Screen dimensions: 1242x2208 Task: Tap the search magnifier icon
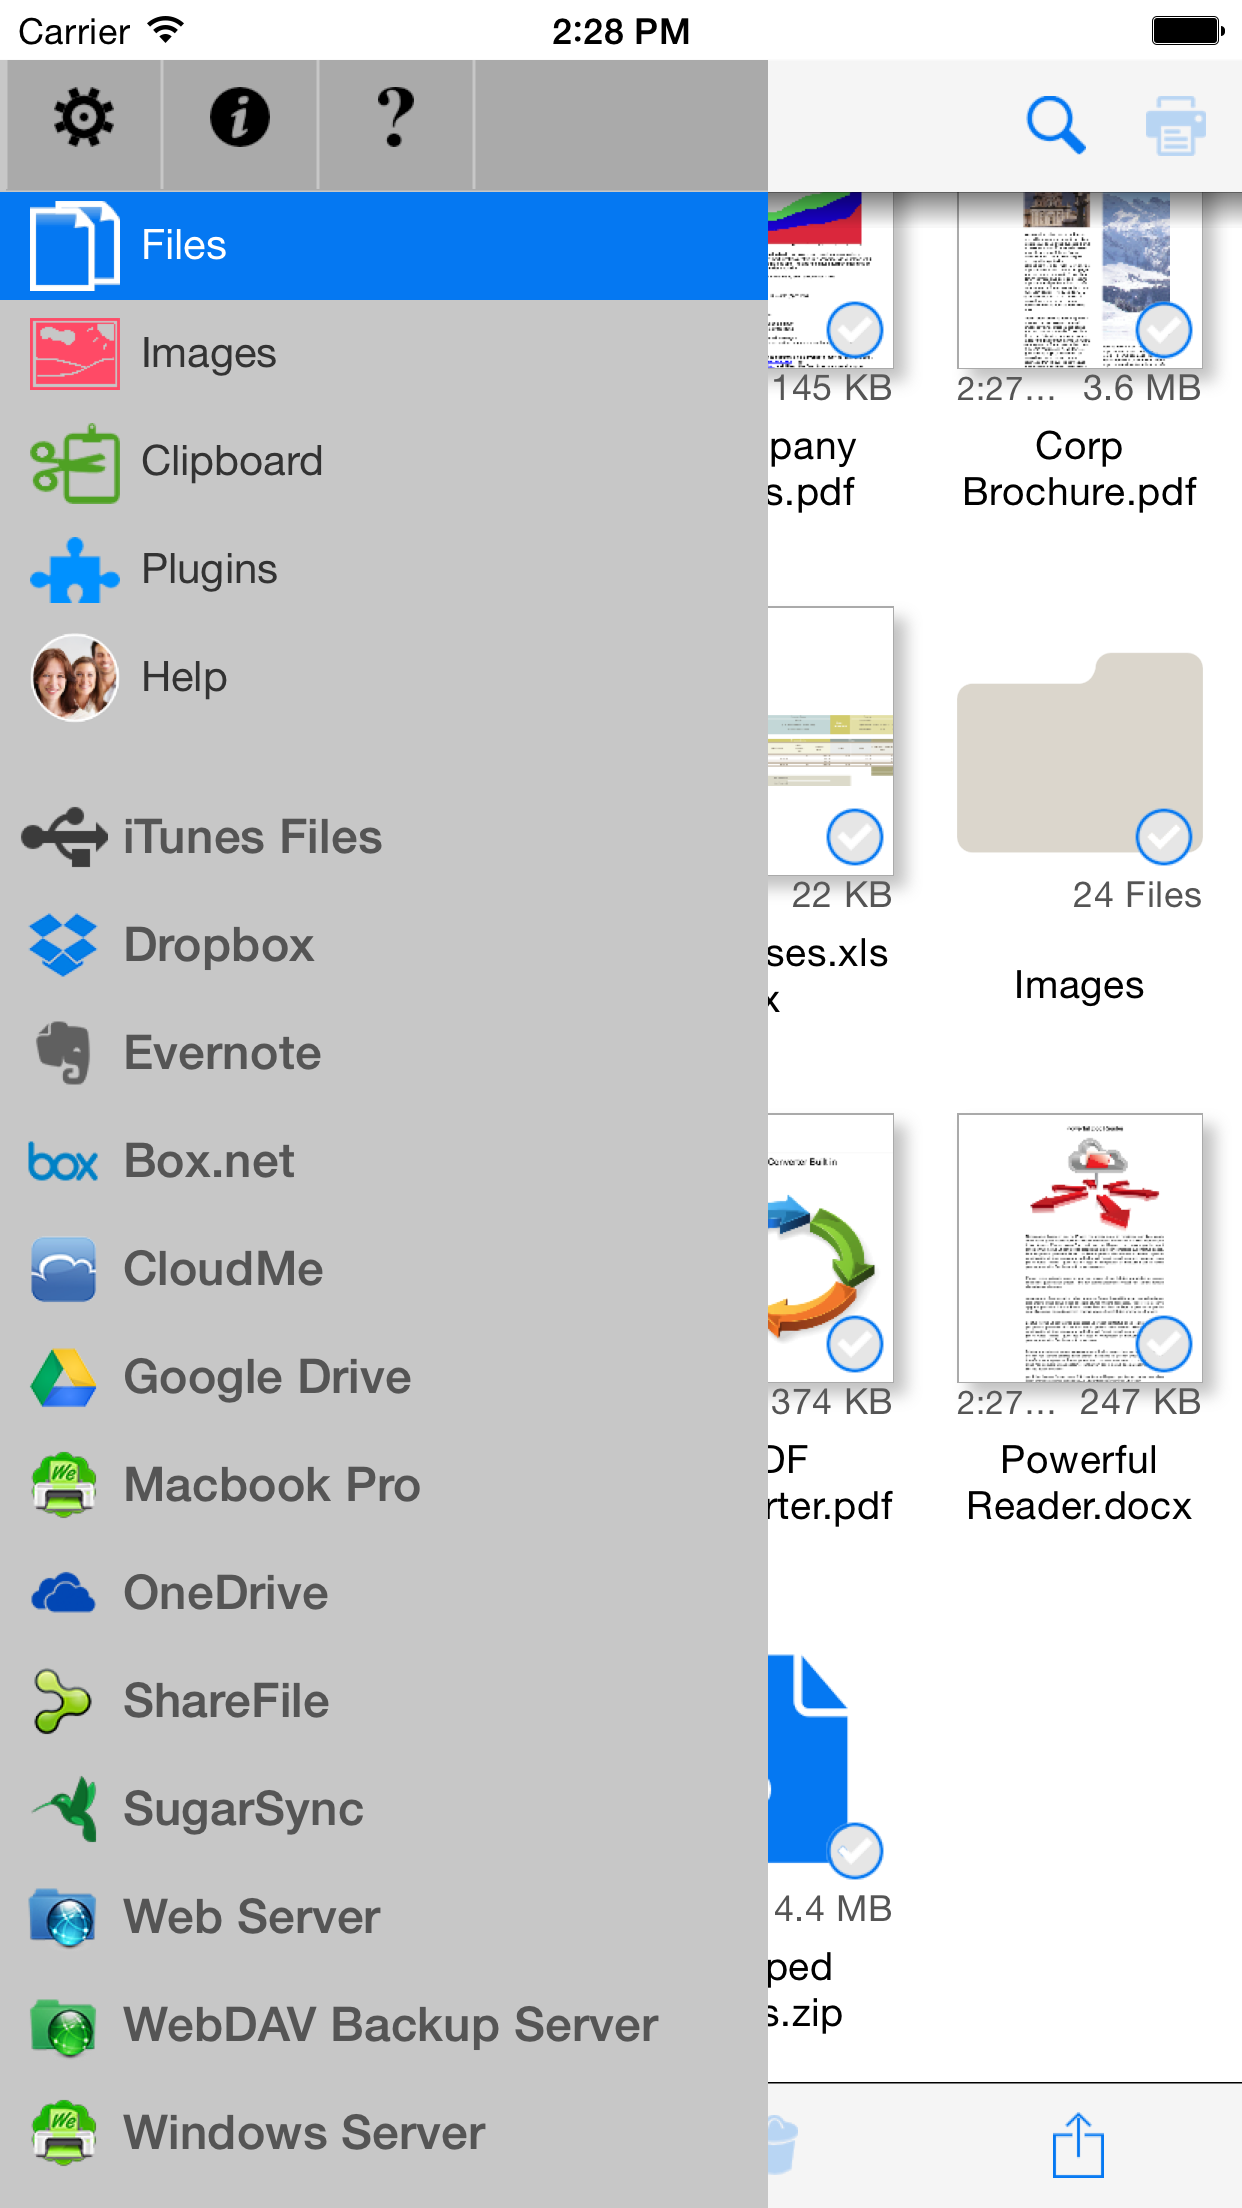pyautogui.click(x=1056, y=126)
